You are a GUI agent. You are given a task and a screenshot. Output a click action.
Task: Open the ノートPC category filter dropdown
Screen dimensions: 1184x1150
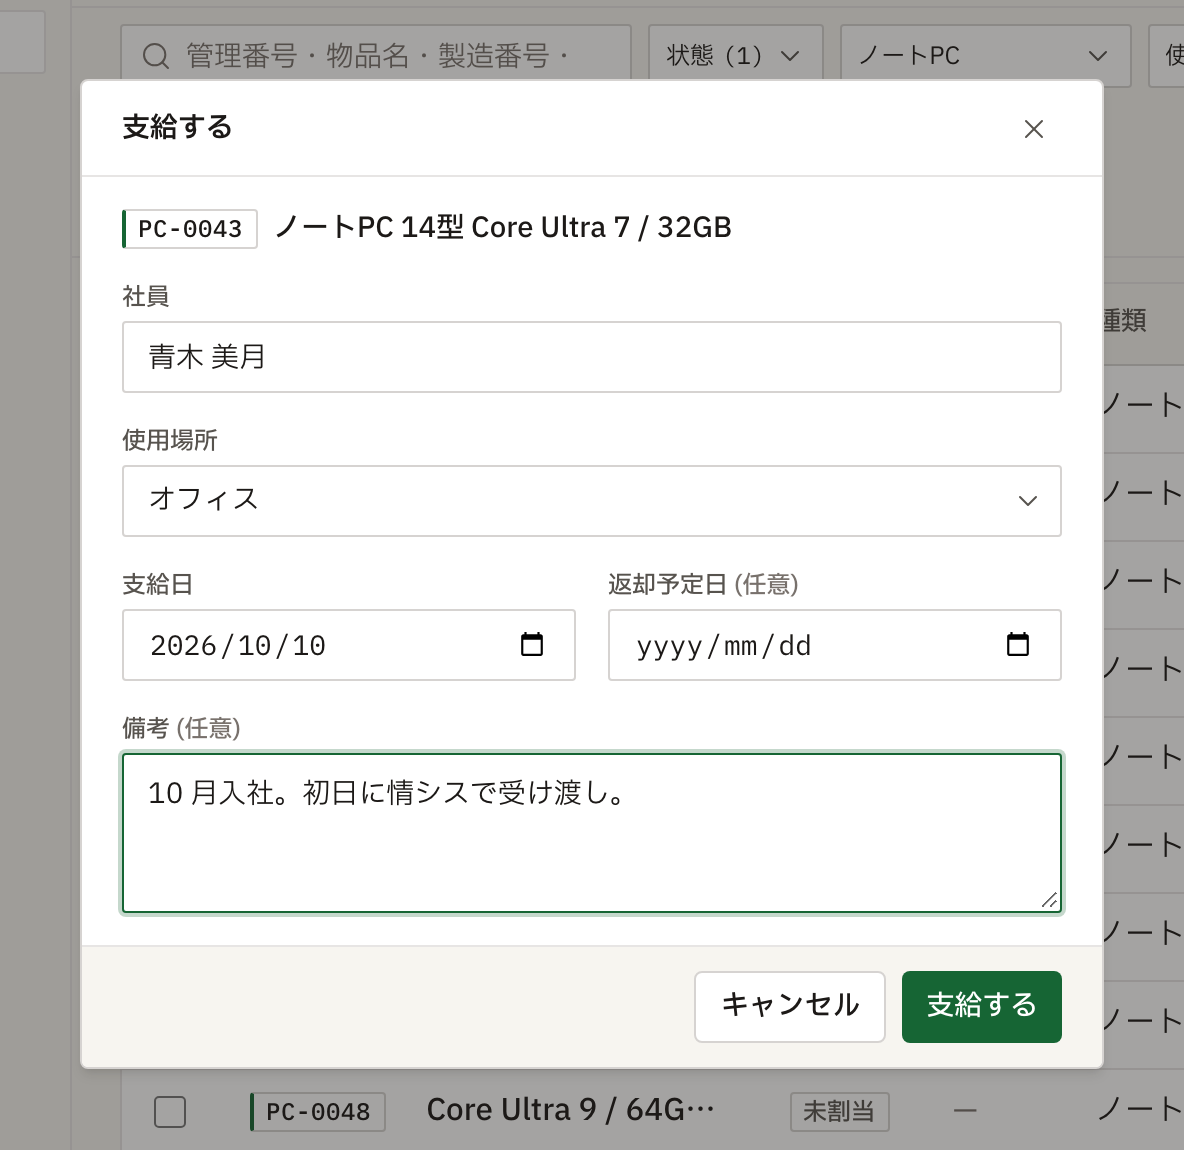click(985, 55)
